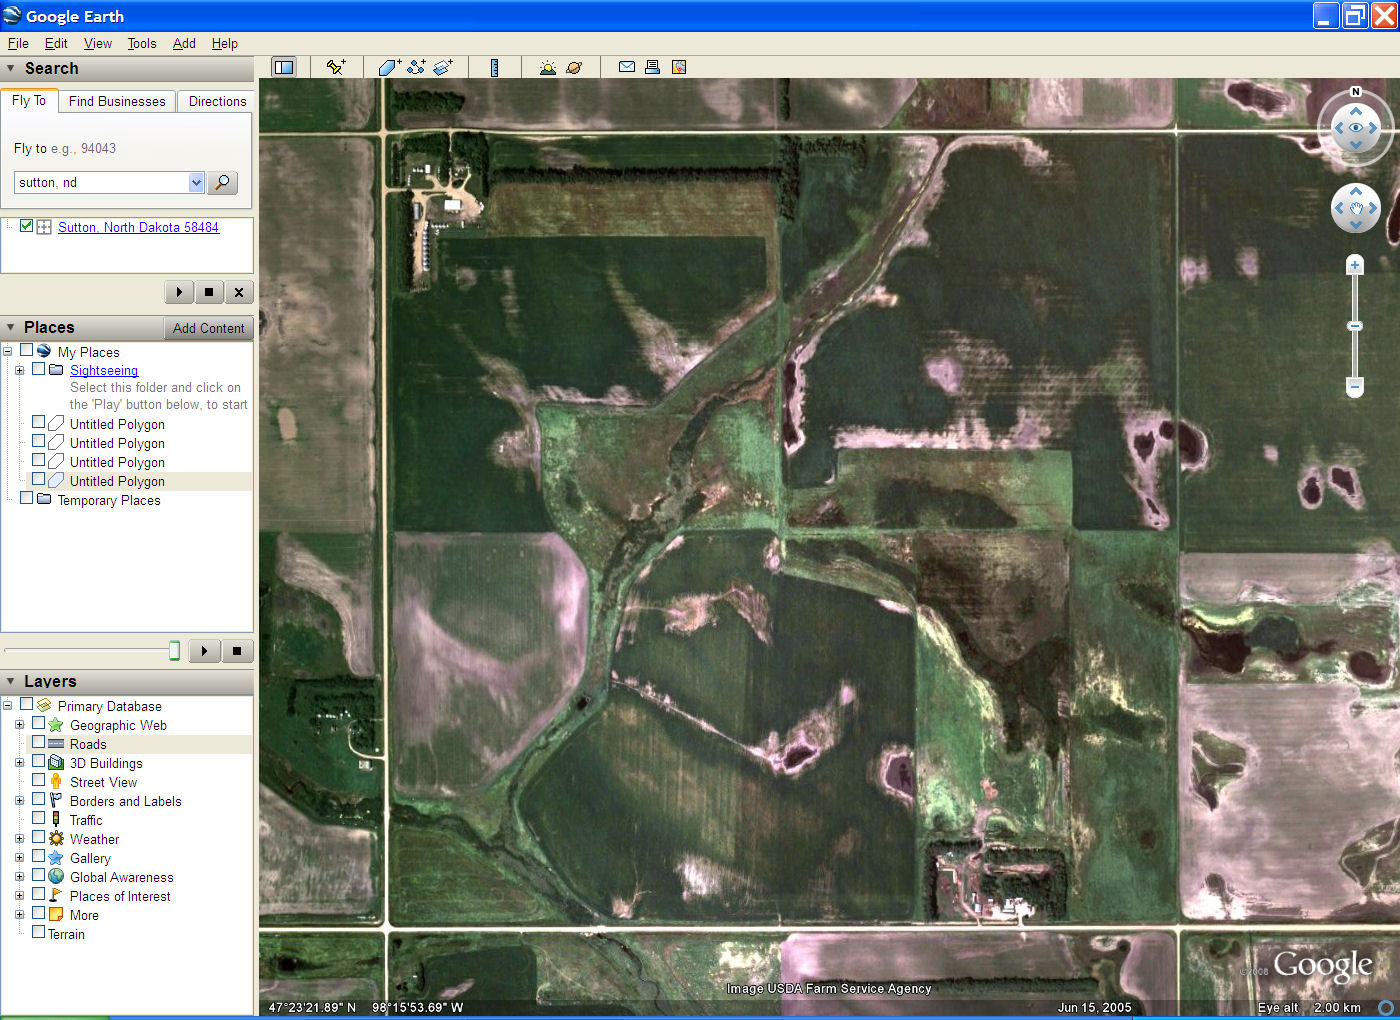The height and width of the screenshot is (1020, 1400).
Task: Click the 3D Buildings layer icon
Action: point(56,763)
